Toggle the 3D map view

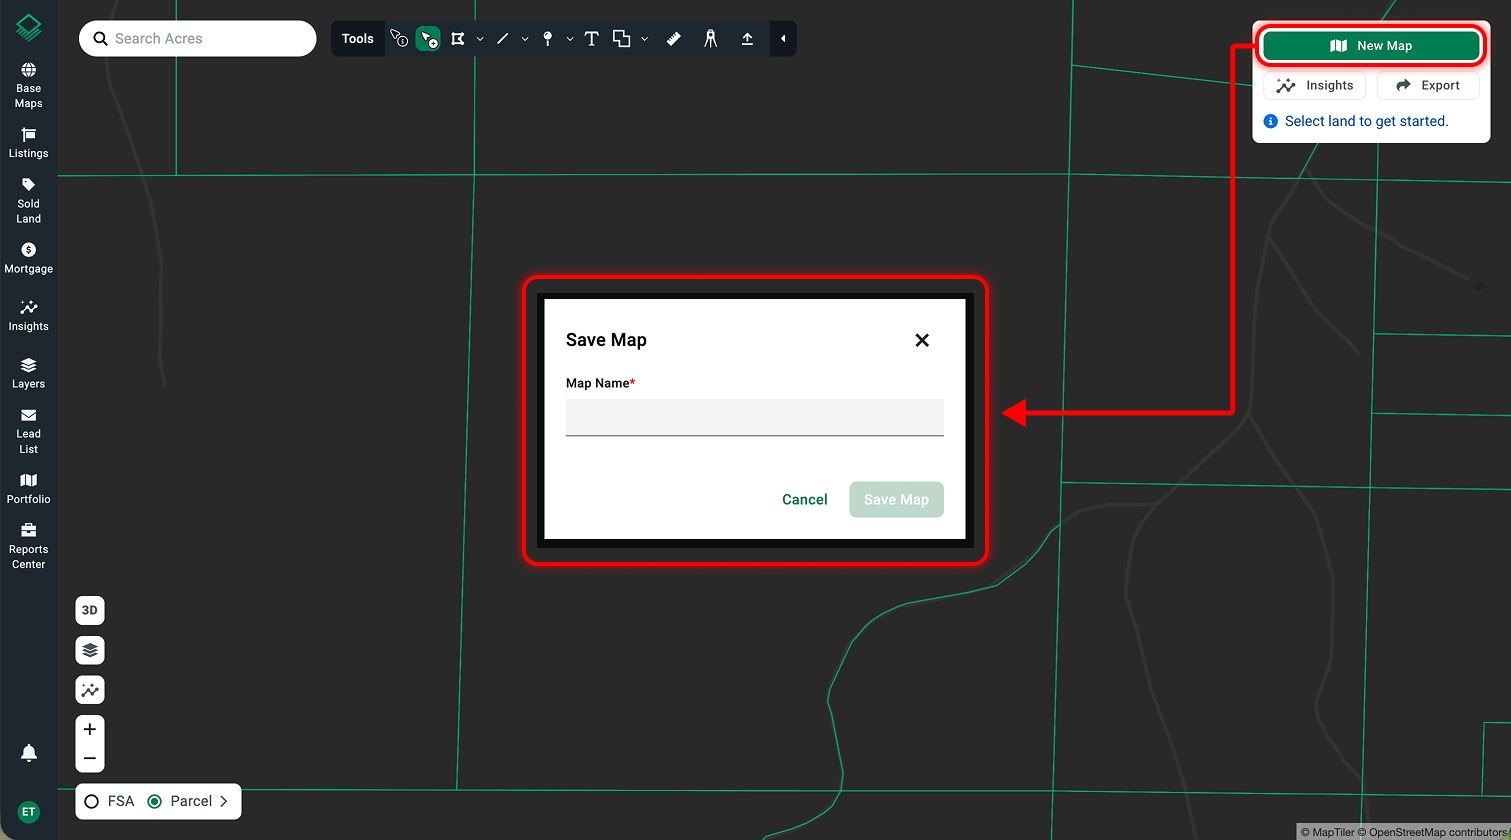pyautogui.click(x=90, y=610)
